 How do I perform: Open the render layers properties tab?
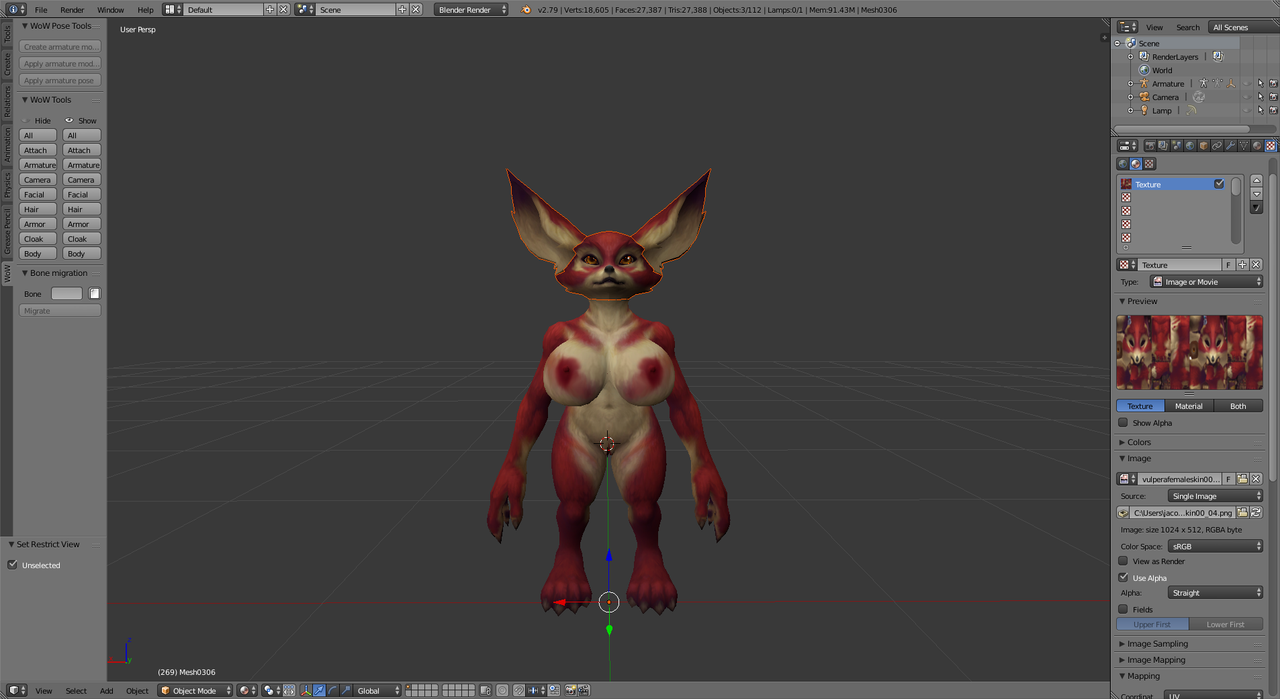point(1163,146)
